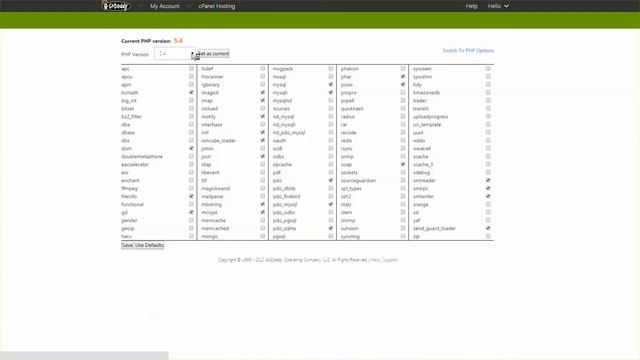Disable the json extension

coord(263,156)
